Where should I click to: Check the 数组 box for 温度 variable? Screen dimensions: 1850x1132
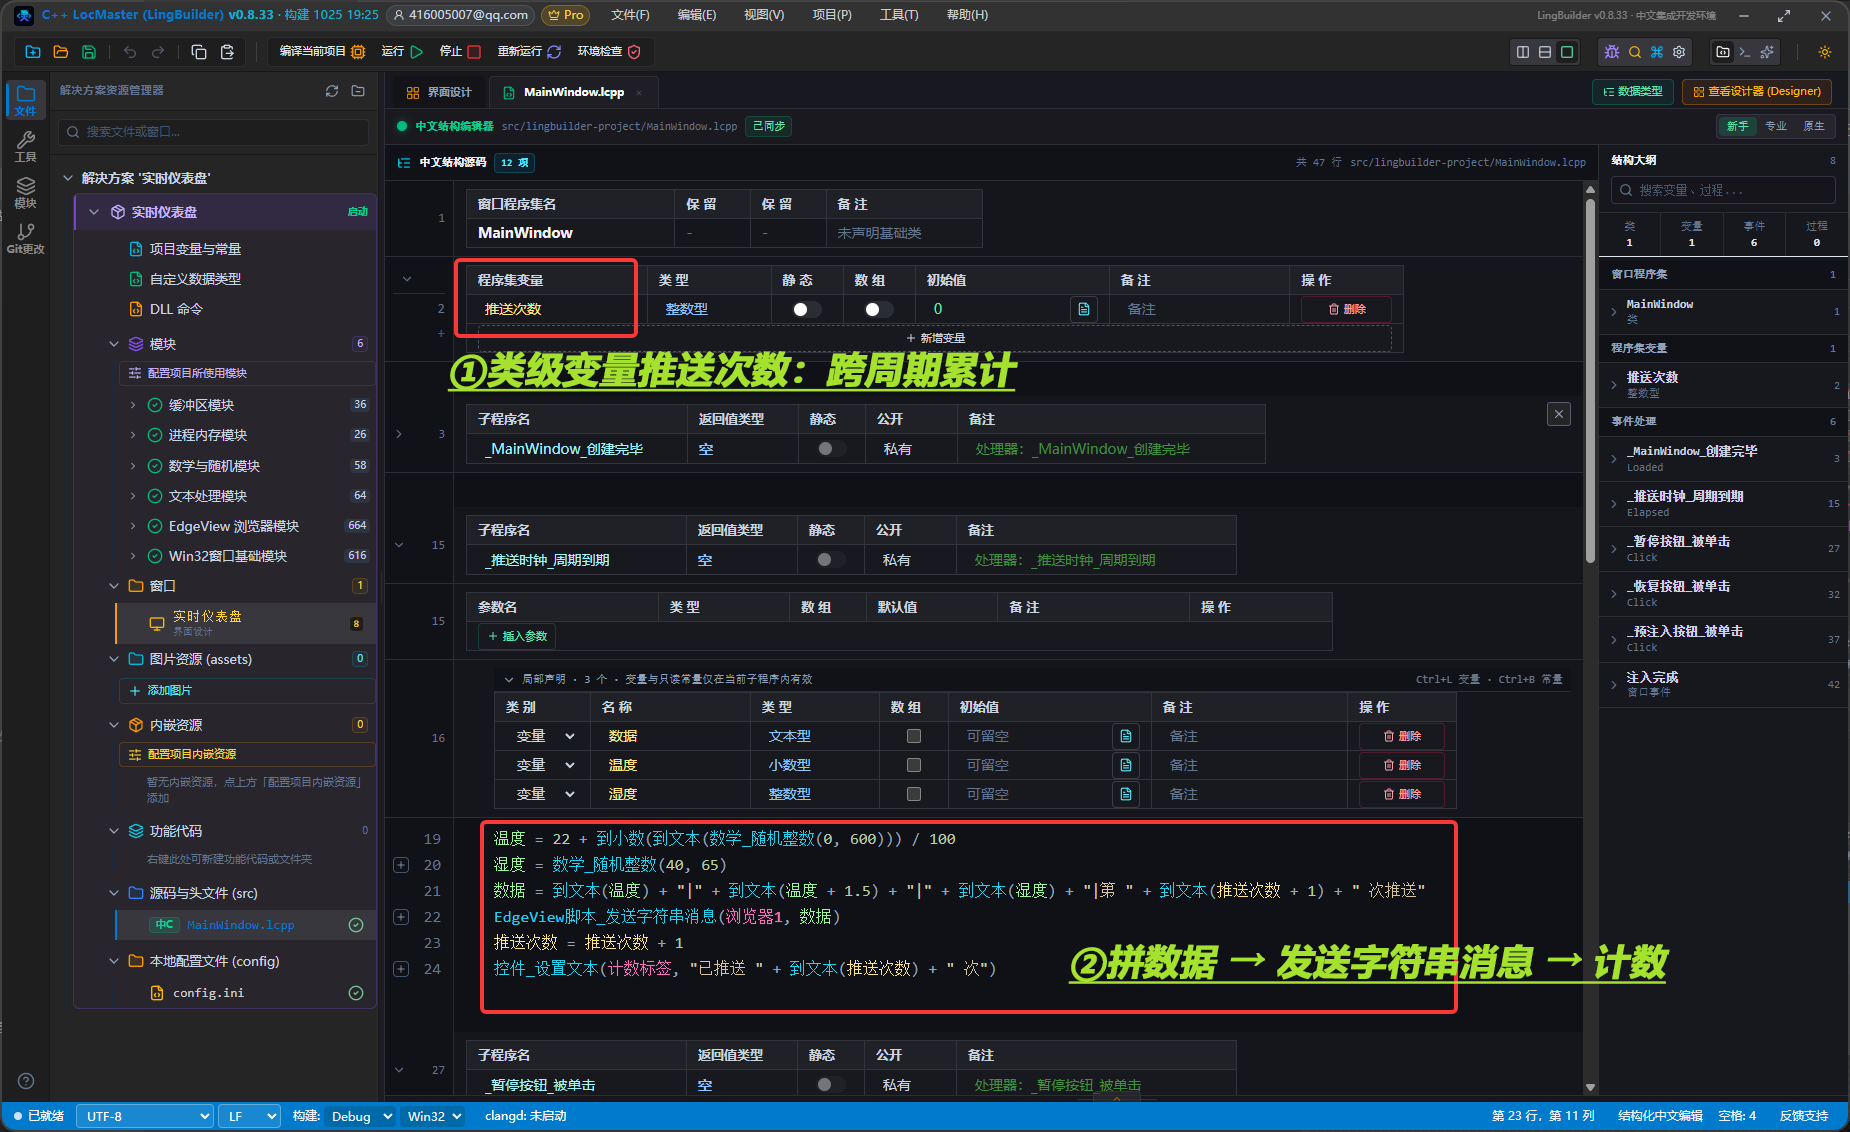point(913,765)
